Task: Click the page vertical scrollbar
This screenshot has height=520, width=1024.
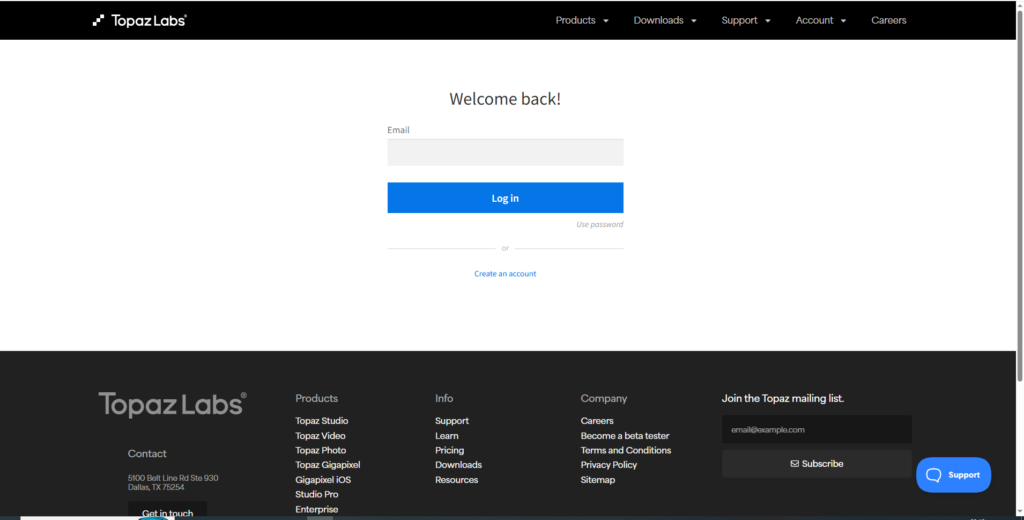Action: 1019,200
